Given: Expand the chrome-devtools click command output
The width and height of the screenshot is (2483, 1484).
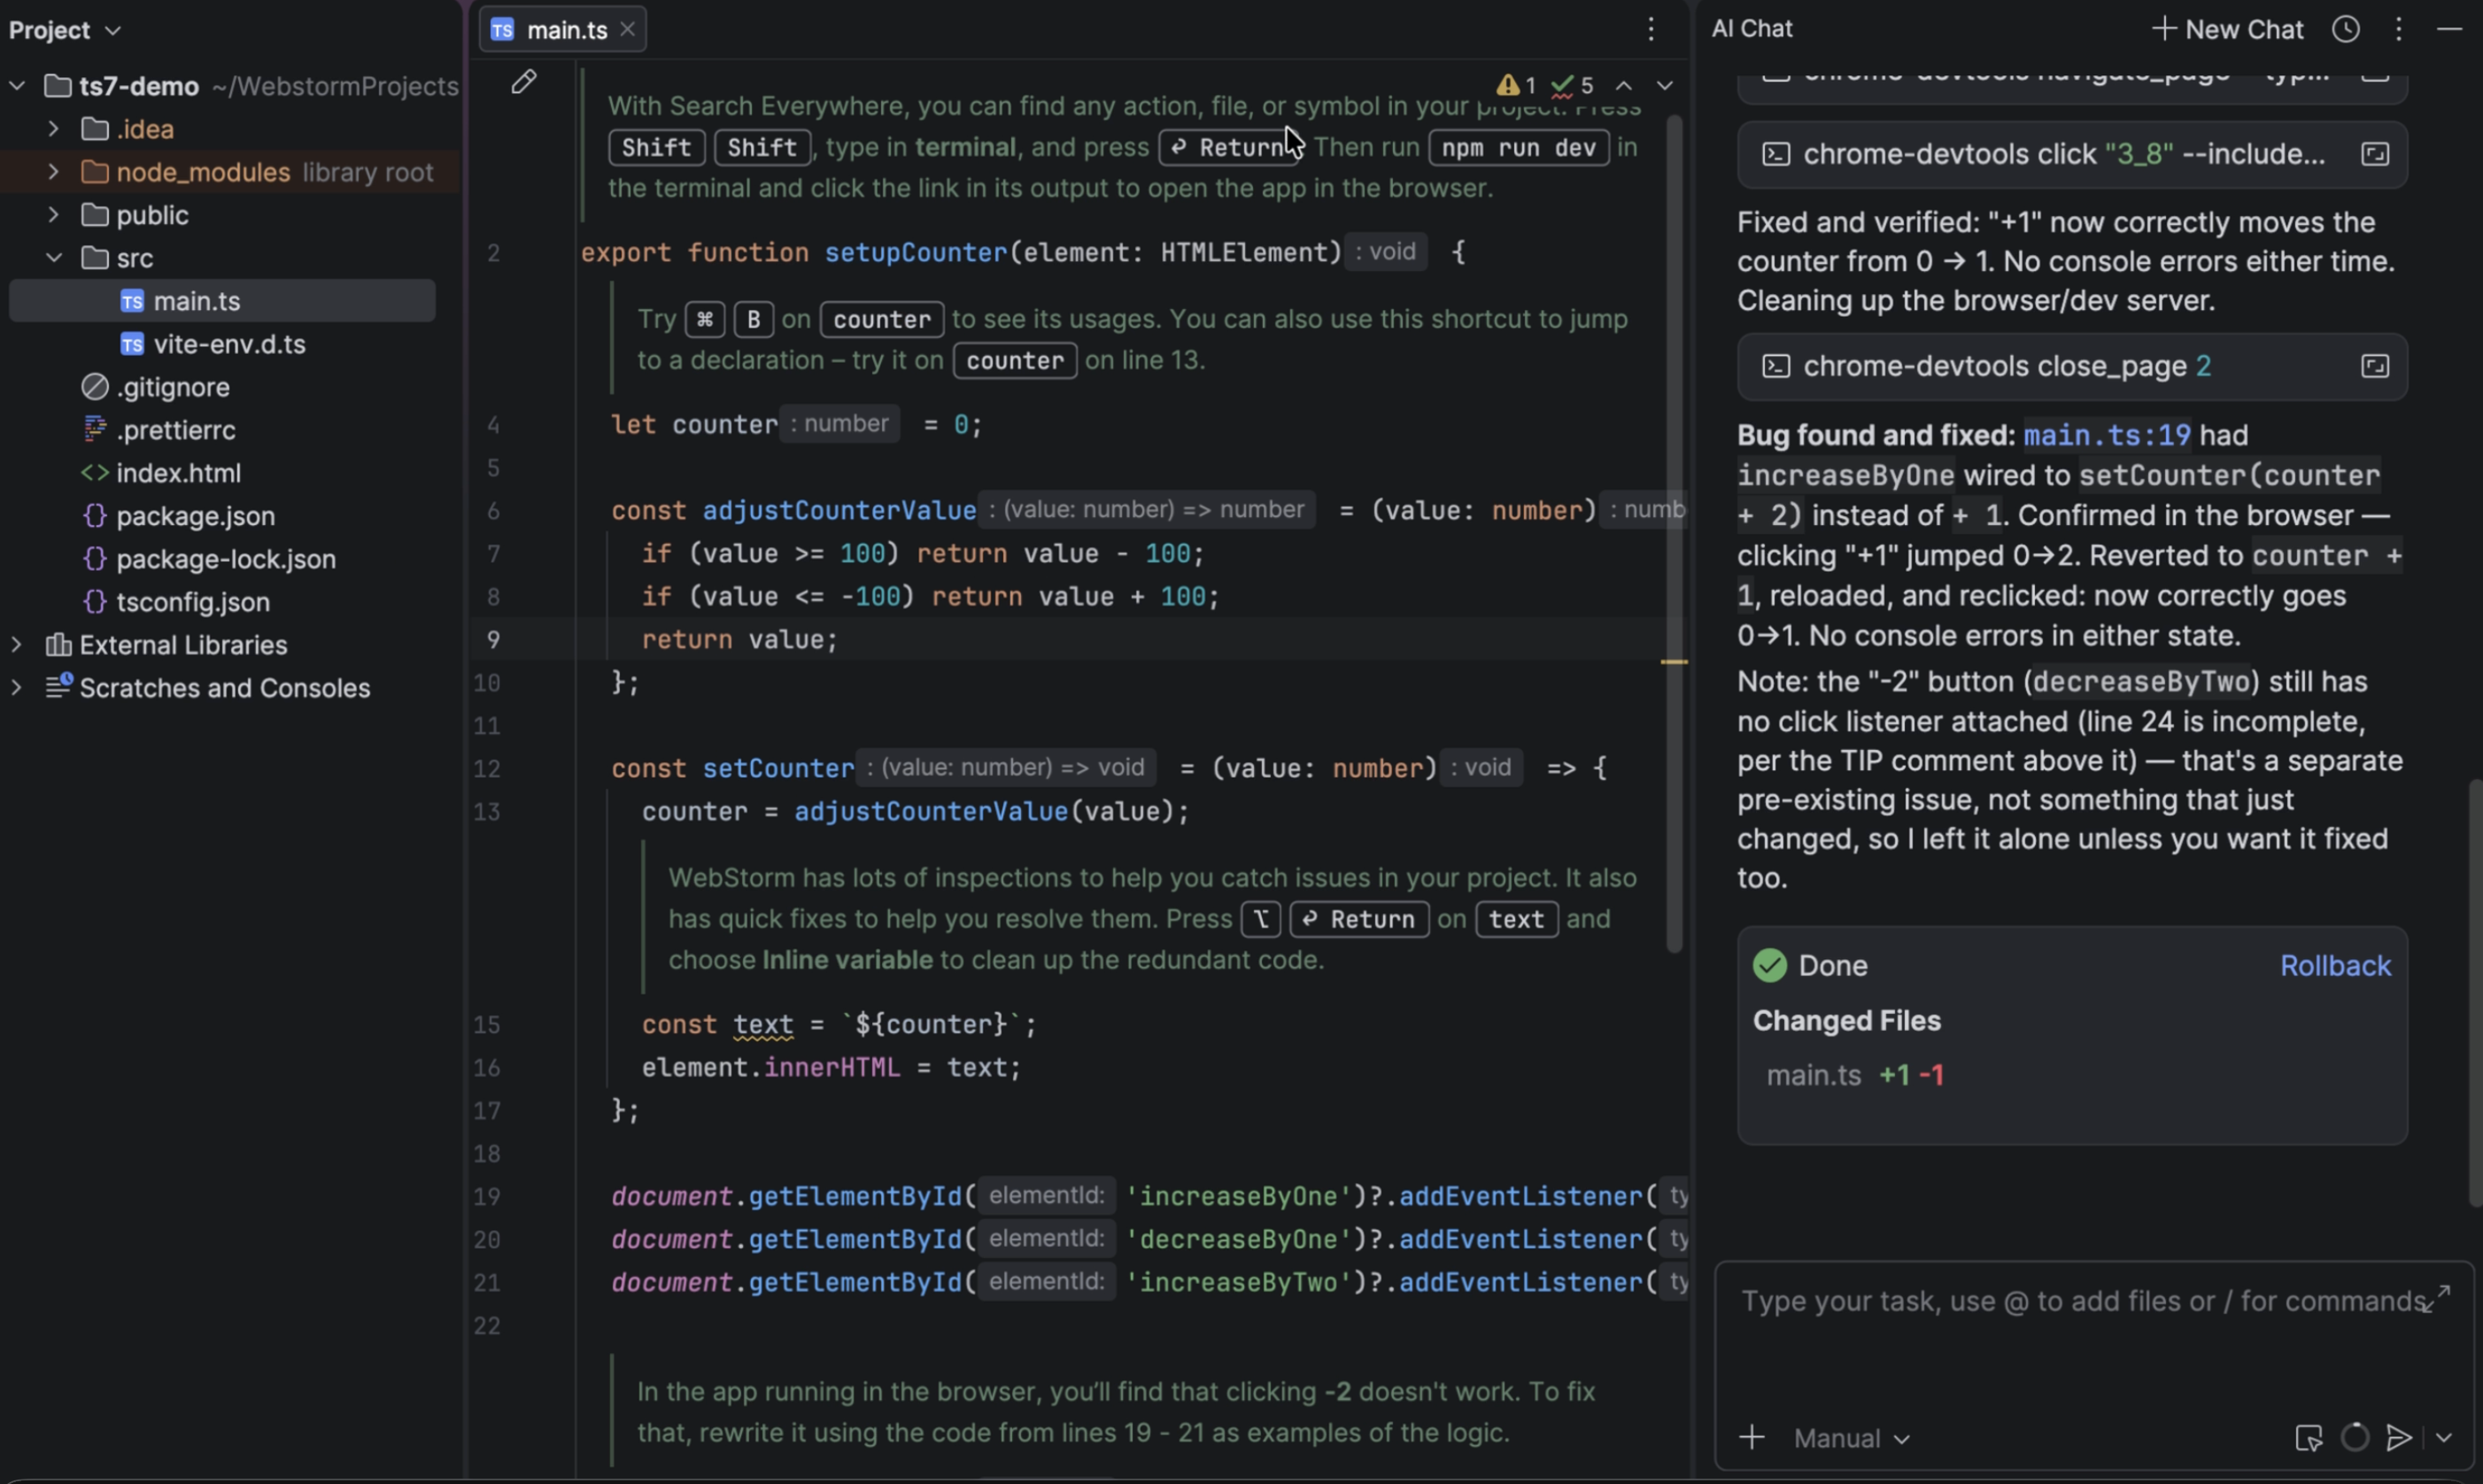Looking at the screenshot, I should click(x=2375, y=154).
